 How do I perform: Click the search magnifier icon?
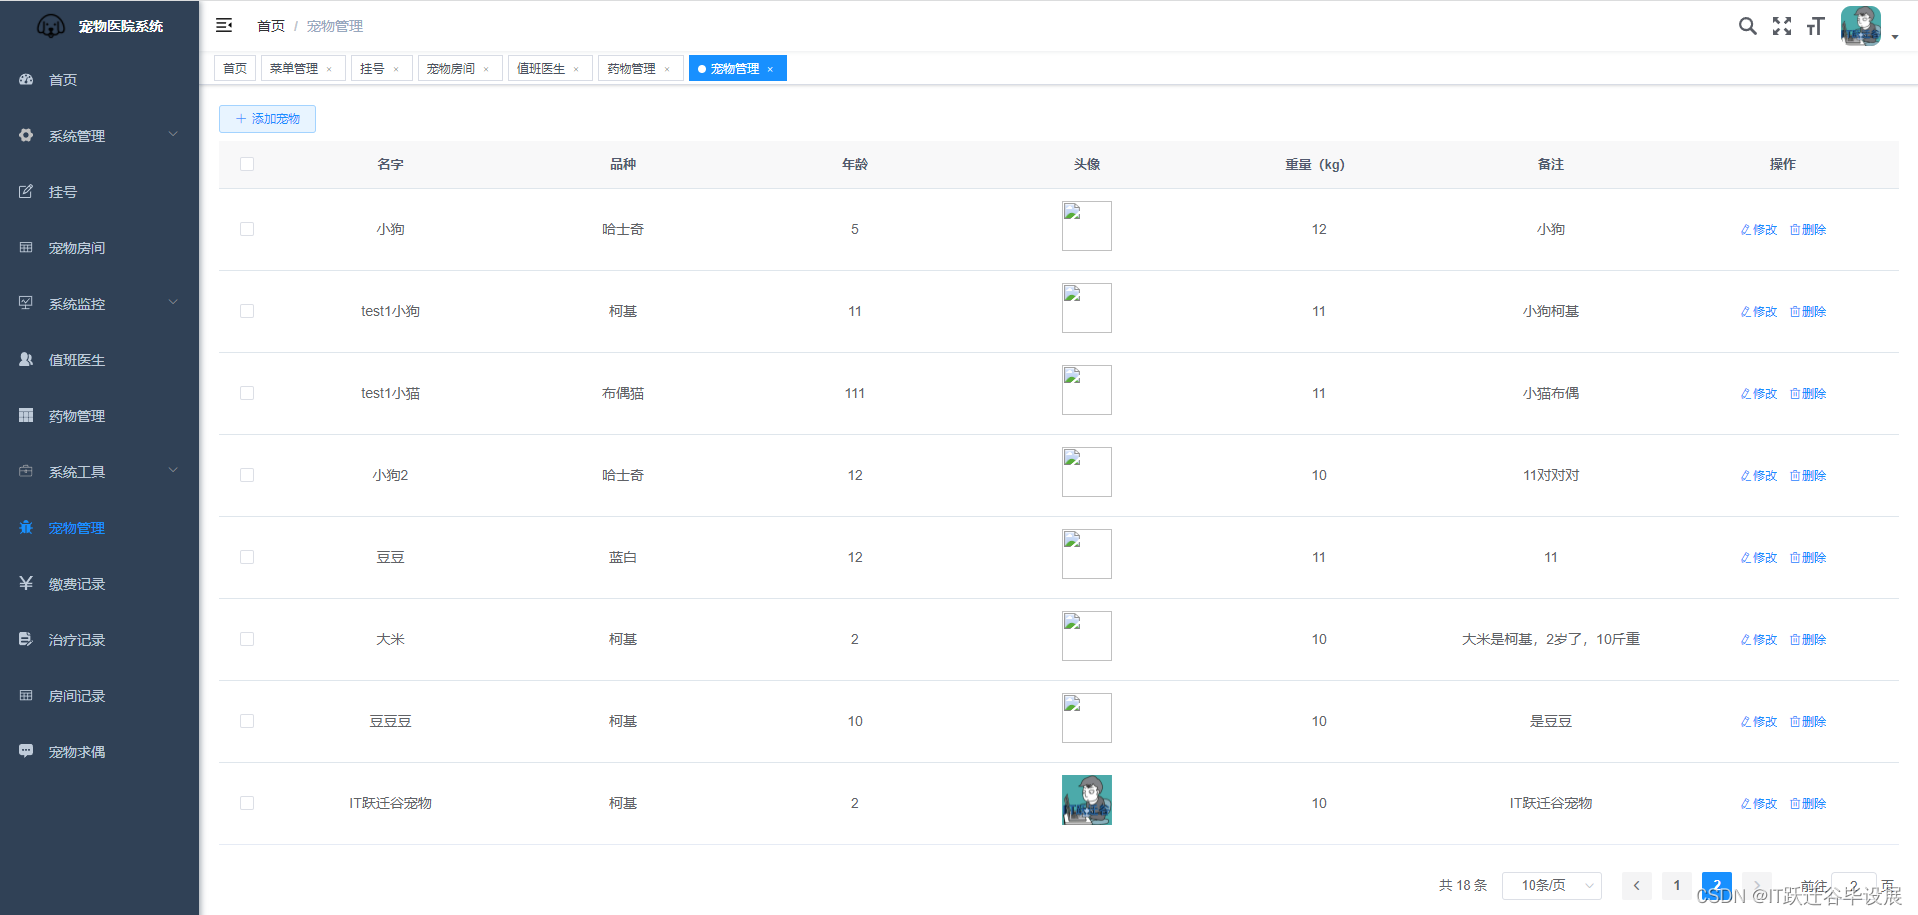coord(1747,26)
